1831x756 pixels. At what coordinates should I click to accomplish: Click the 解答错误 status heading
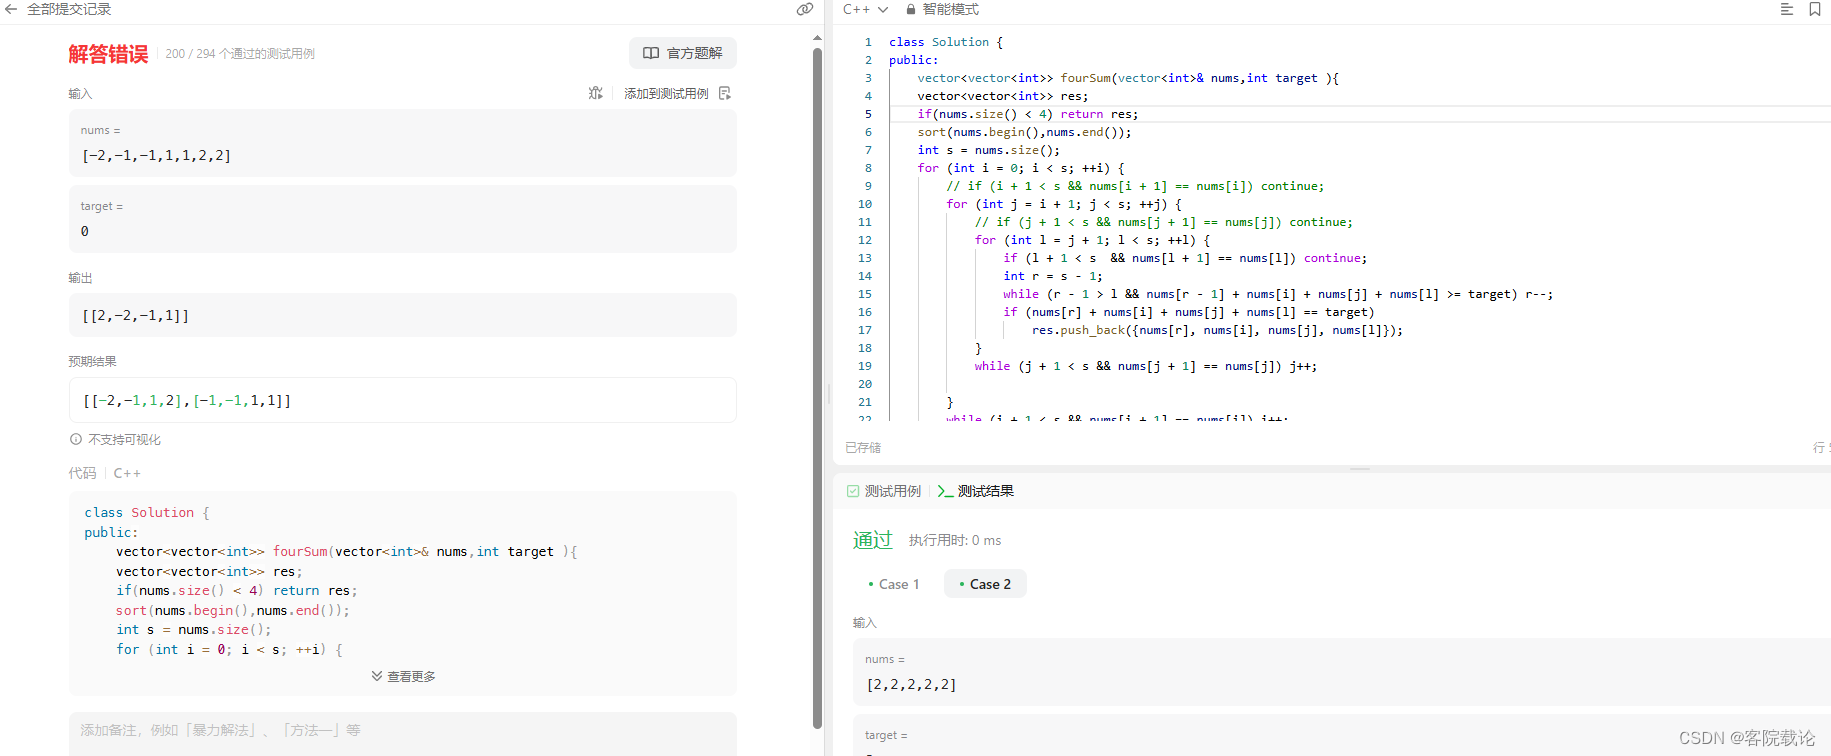[x=108, y=54]
